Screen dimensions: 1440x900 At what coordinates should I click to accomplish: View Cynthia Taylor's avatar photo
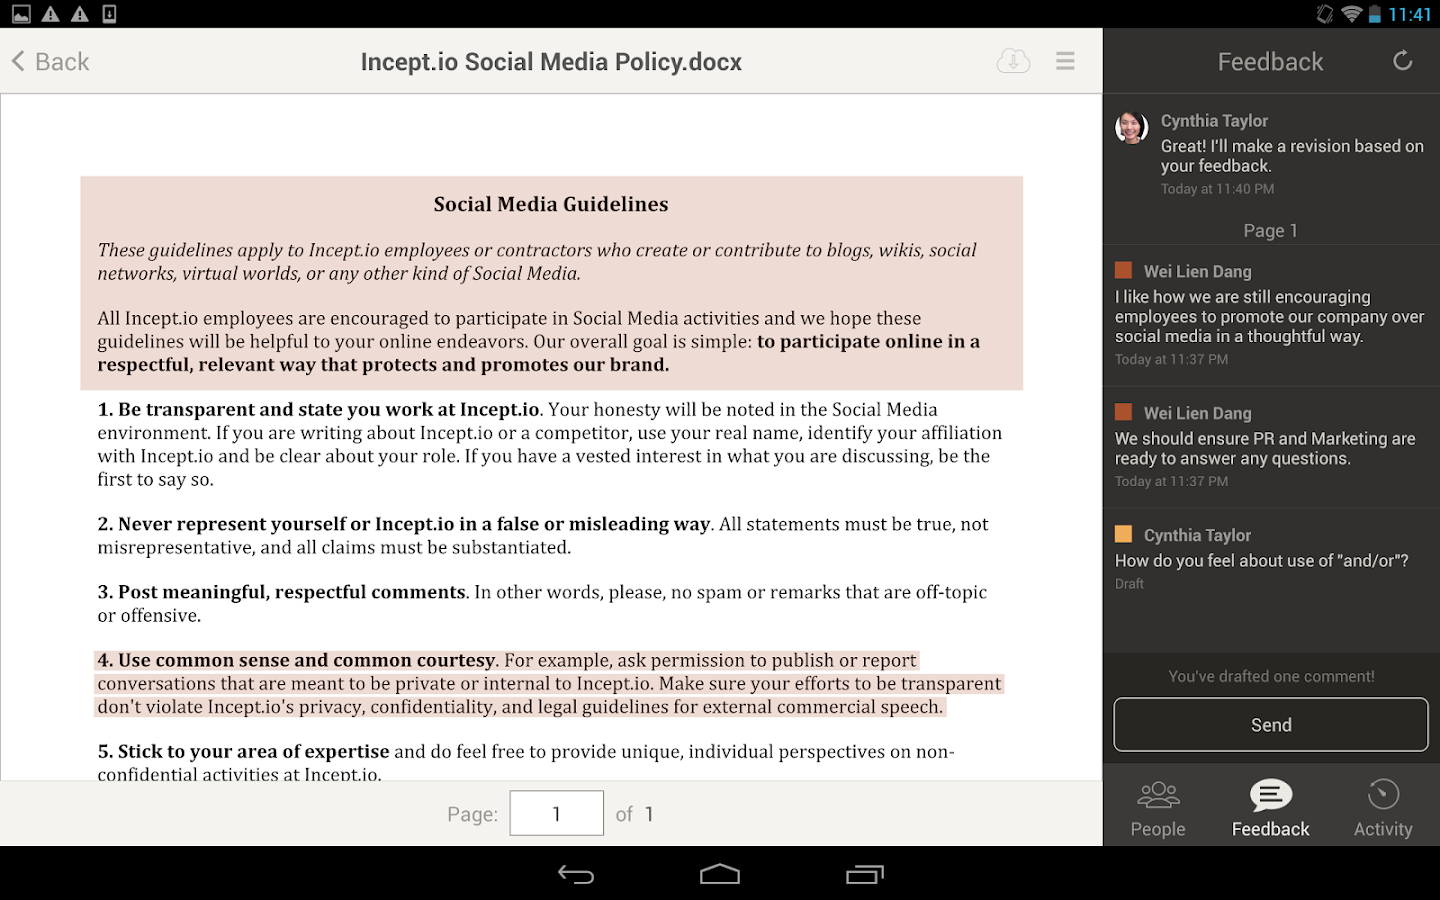pos(1132,128)
